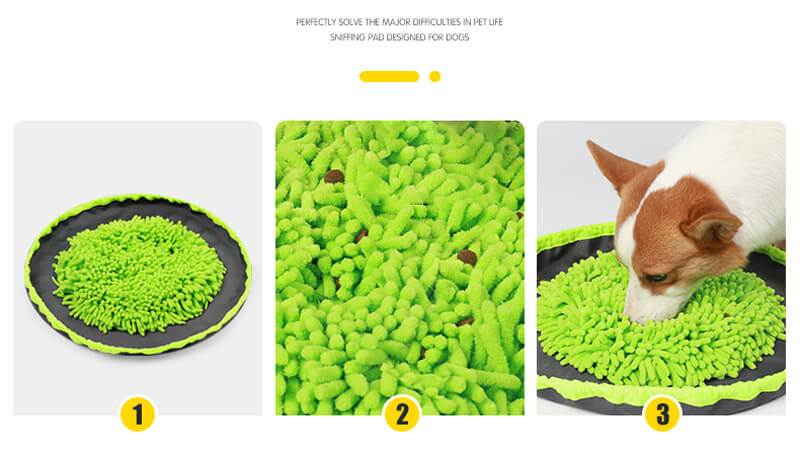Open the first snuffle mat product photo
This screenshot has width=800, height=458.
[138, 268]
